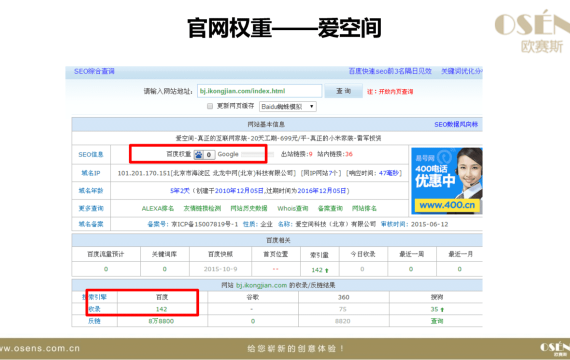This screenshot has width=570, height=360.
Task: Click the 搜狗 column header
Action: pyautogui.click(x=437, y=297)
